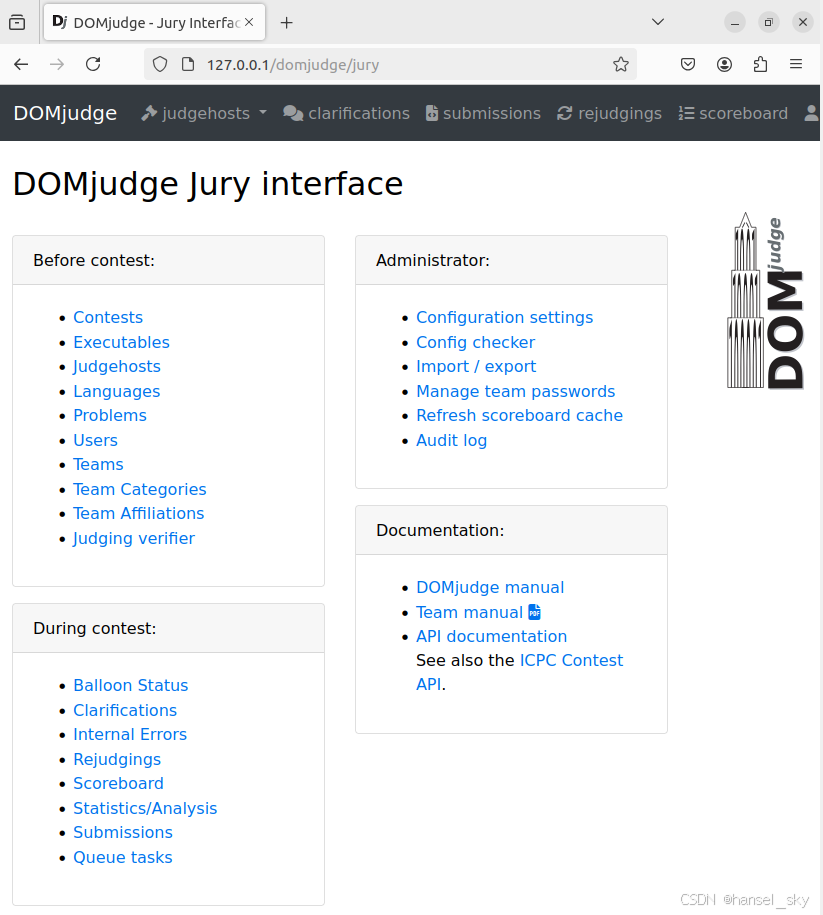This screenshot has height=915, width=823.
Task: Open the Rejudgings link under During contest
Action: (x=117, y=759)
